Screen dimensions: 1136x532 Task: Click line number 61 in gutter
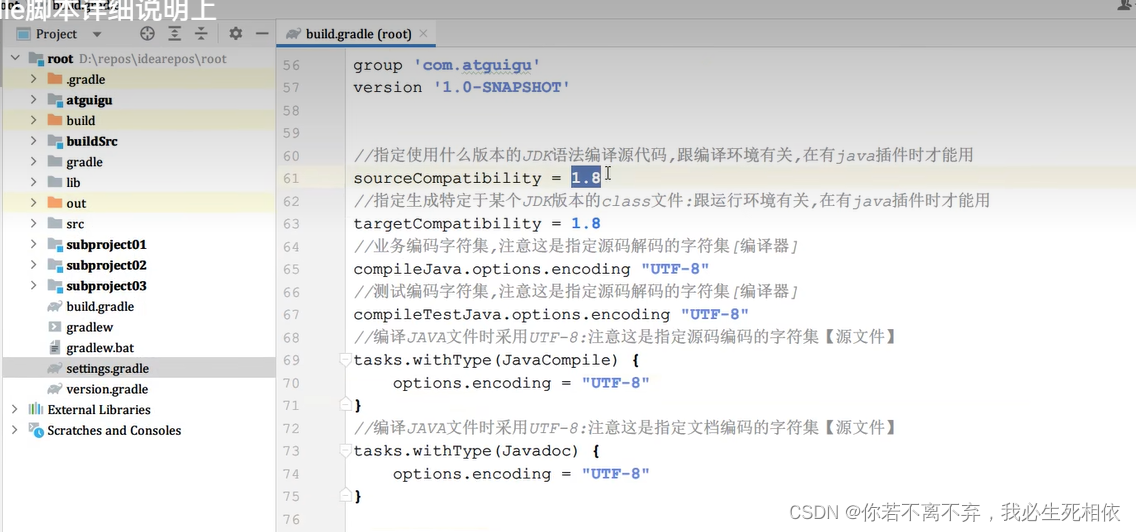point(291,178)
